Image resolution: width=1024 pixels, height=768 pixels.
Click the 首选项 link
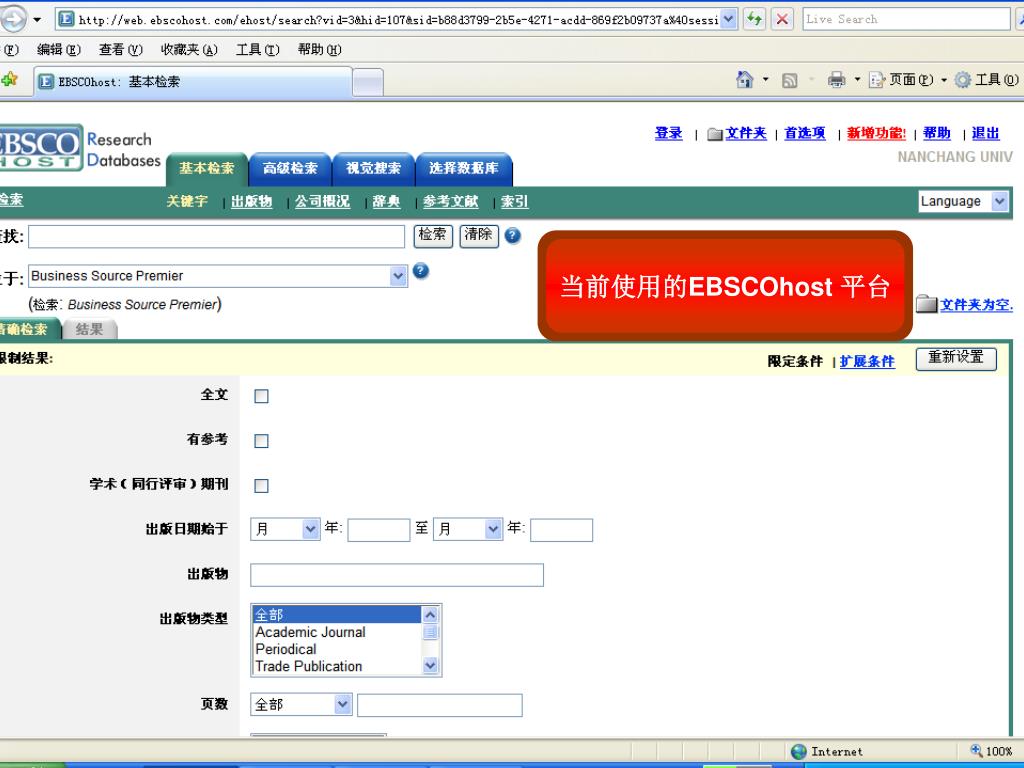click(x=805, y=133)
